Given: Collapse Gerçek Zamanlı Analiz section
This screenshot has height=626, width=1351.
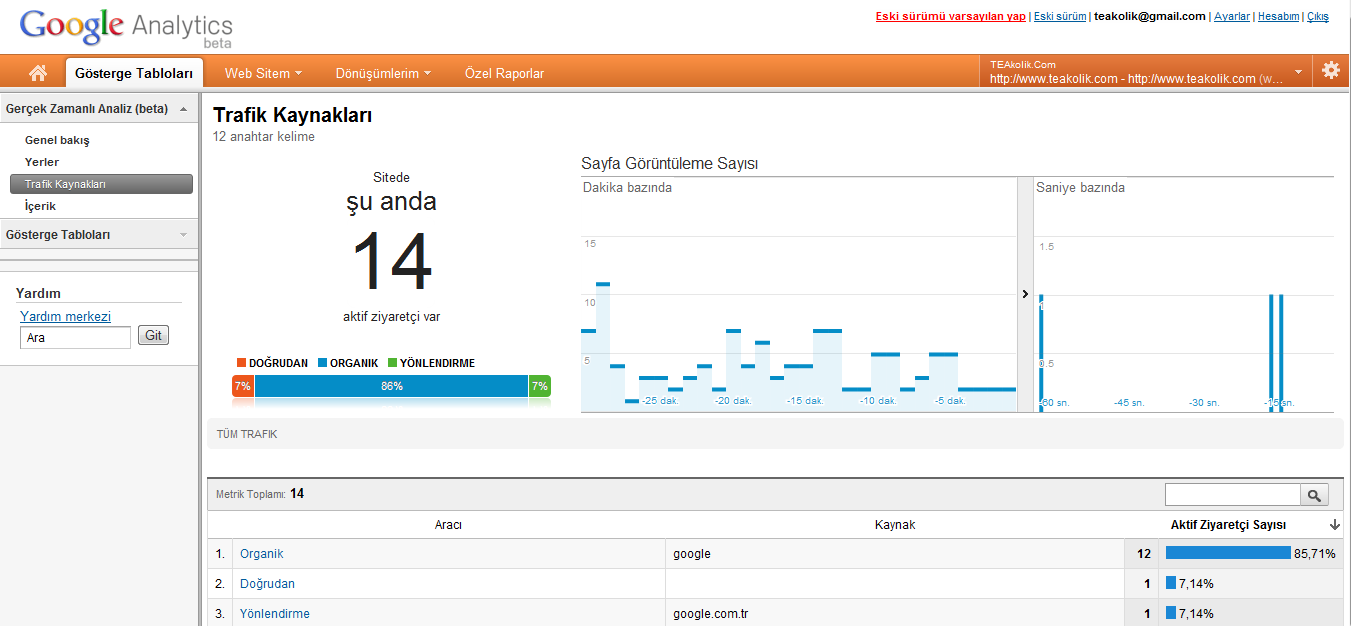Looking at the screenshot, I should (x=99, y=108).
